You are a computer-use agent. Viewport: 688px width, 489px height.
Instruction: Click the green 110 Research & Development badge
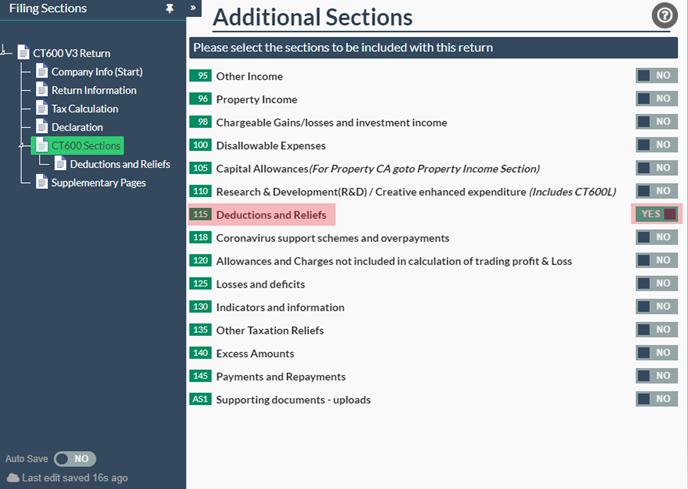(x=200, y=191)
